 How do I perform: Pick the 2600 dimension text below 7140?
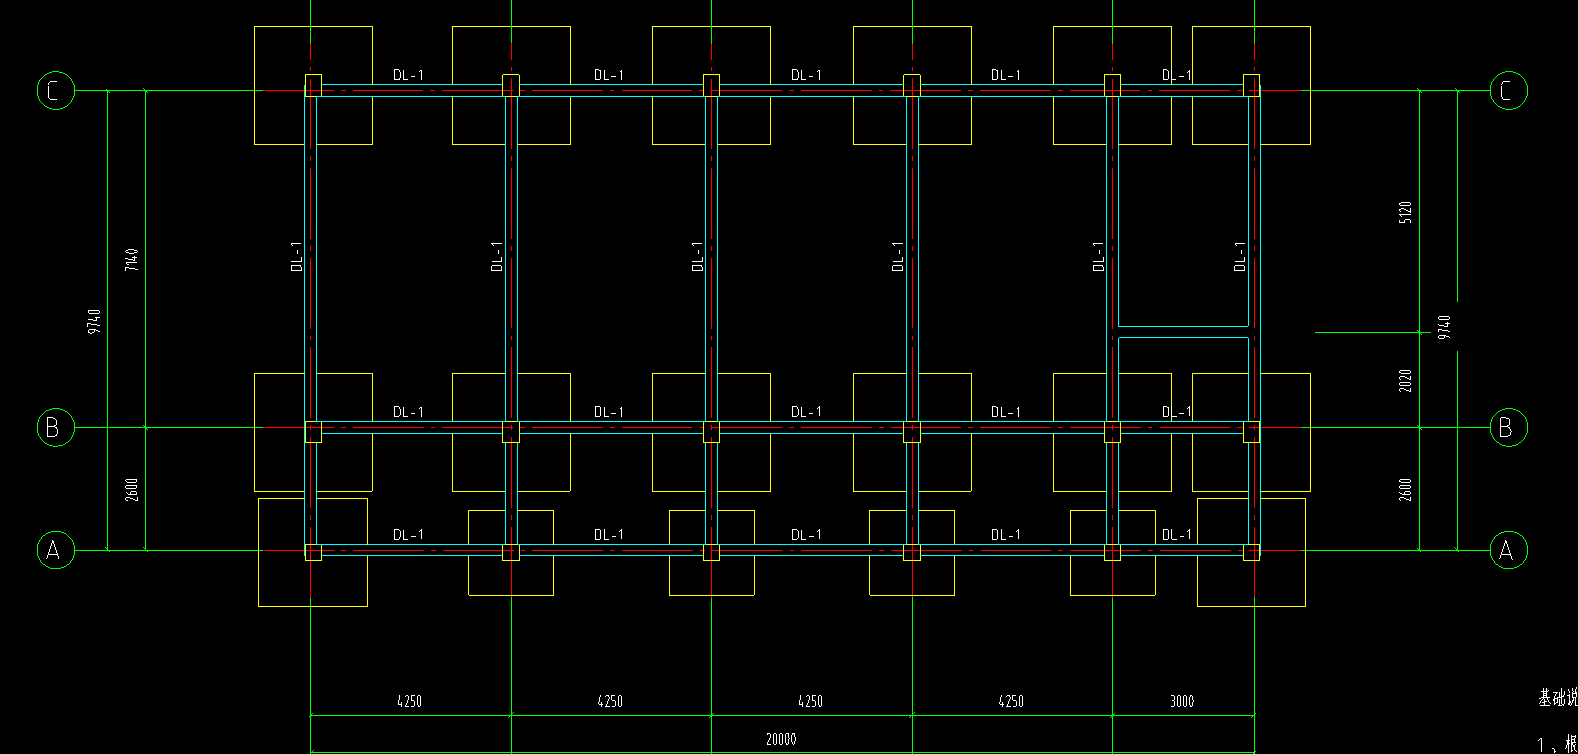coord(132,489)
